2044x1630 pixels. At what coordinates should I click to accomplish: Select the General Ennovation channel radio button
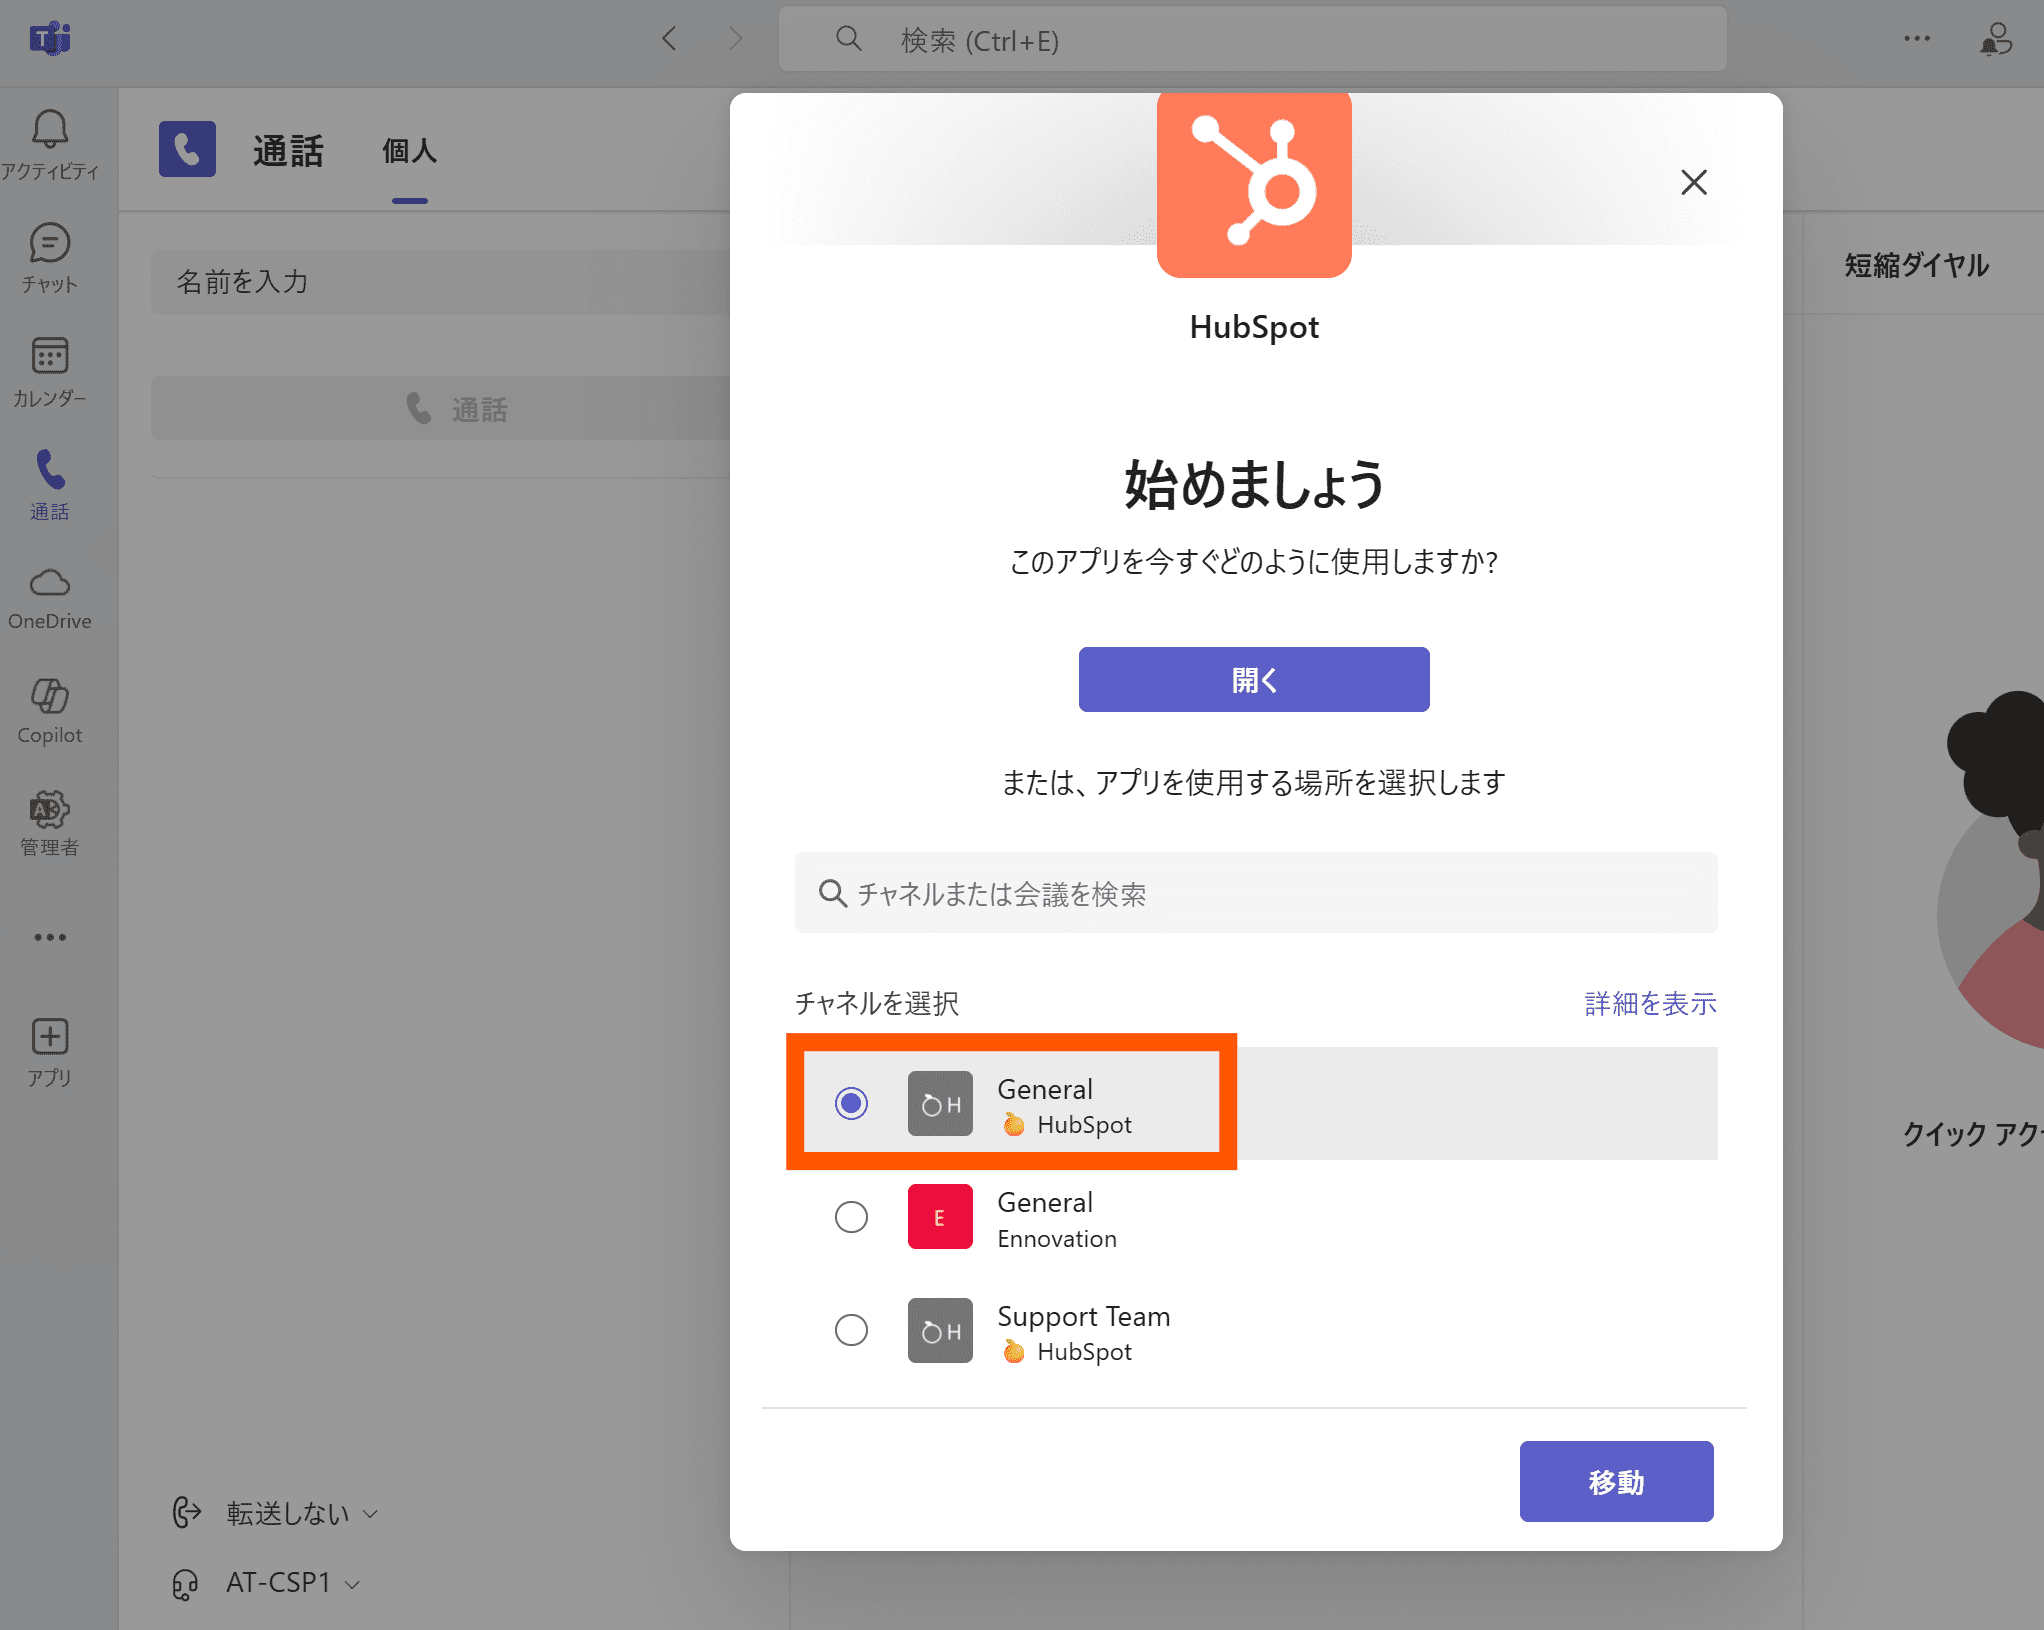pyautogui.click(x=851, y=1217)
